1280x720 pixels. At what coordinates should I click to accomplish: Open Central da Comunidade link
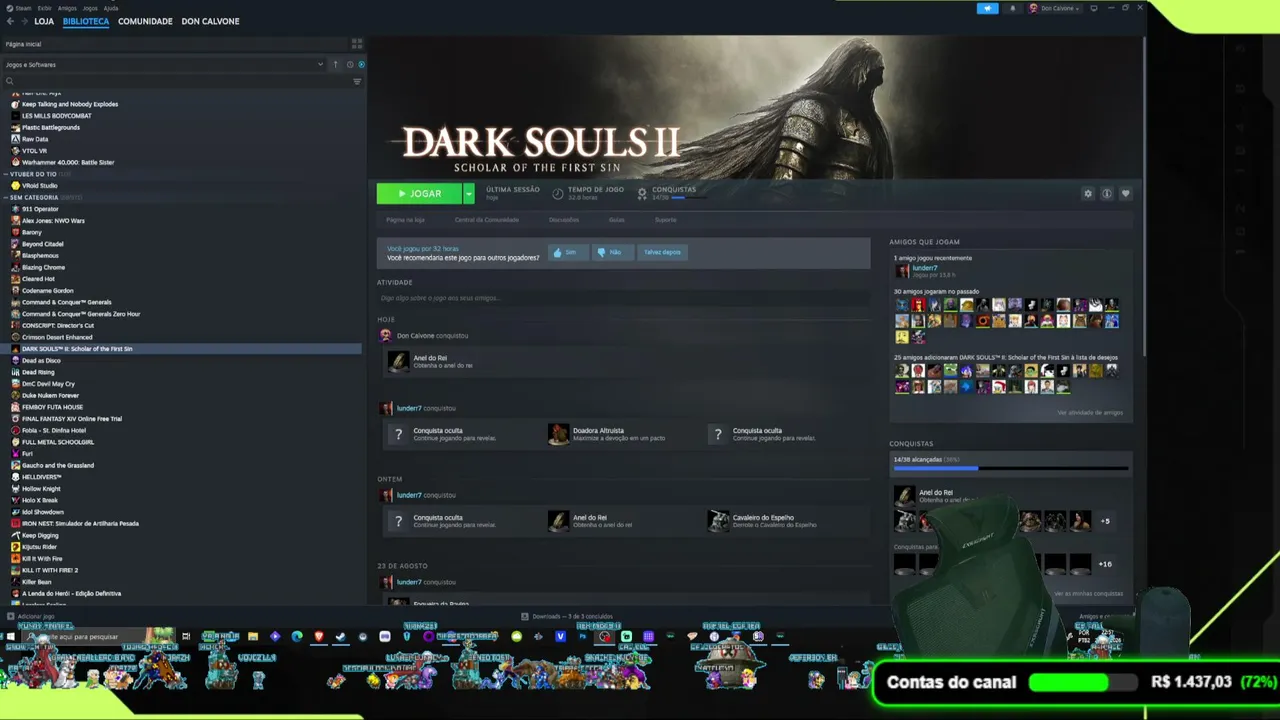coord(487,220)
